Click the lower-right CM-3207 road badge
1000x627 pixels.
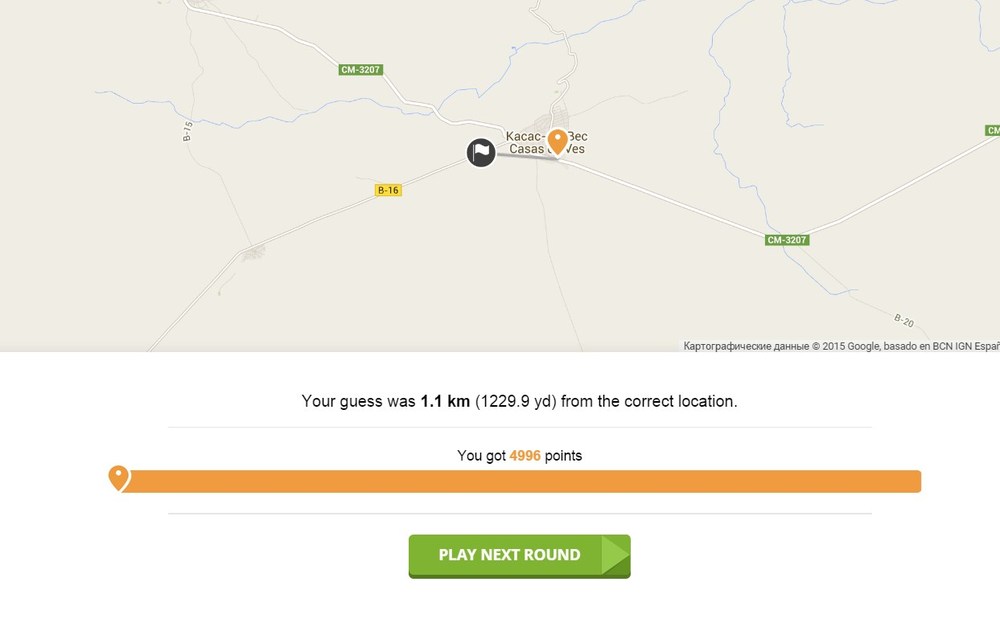point(787,240)
